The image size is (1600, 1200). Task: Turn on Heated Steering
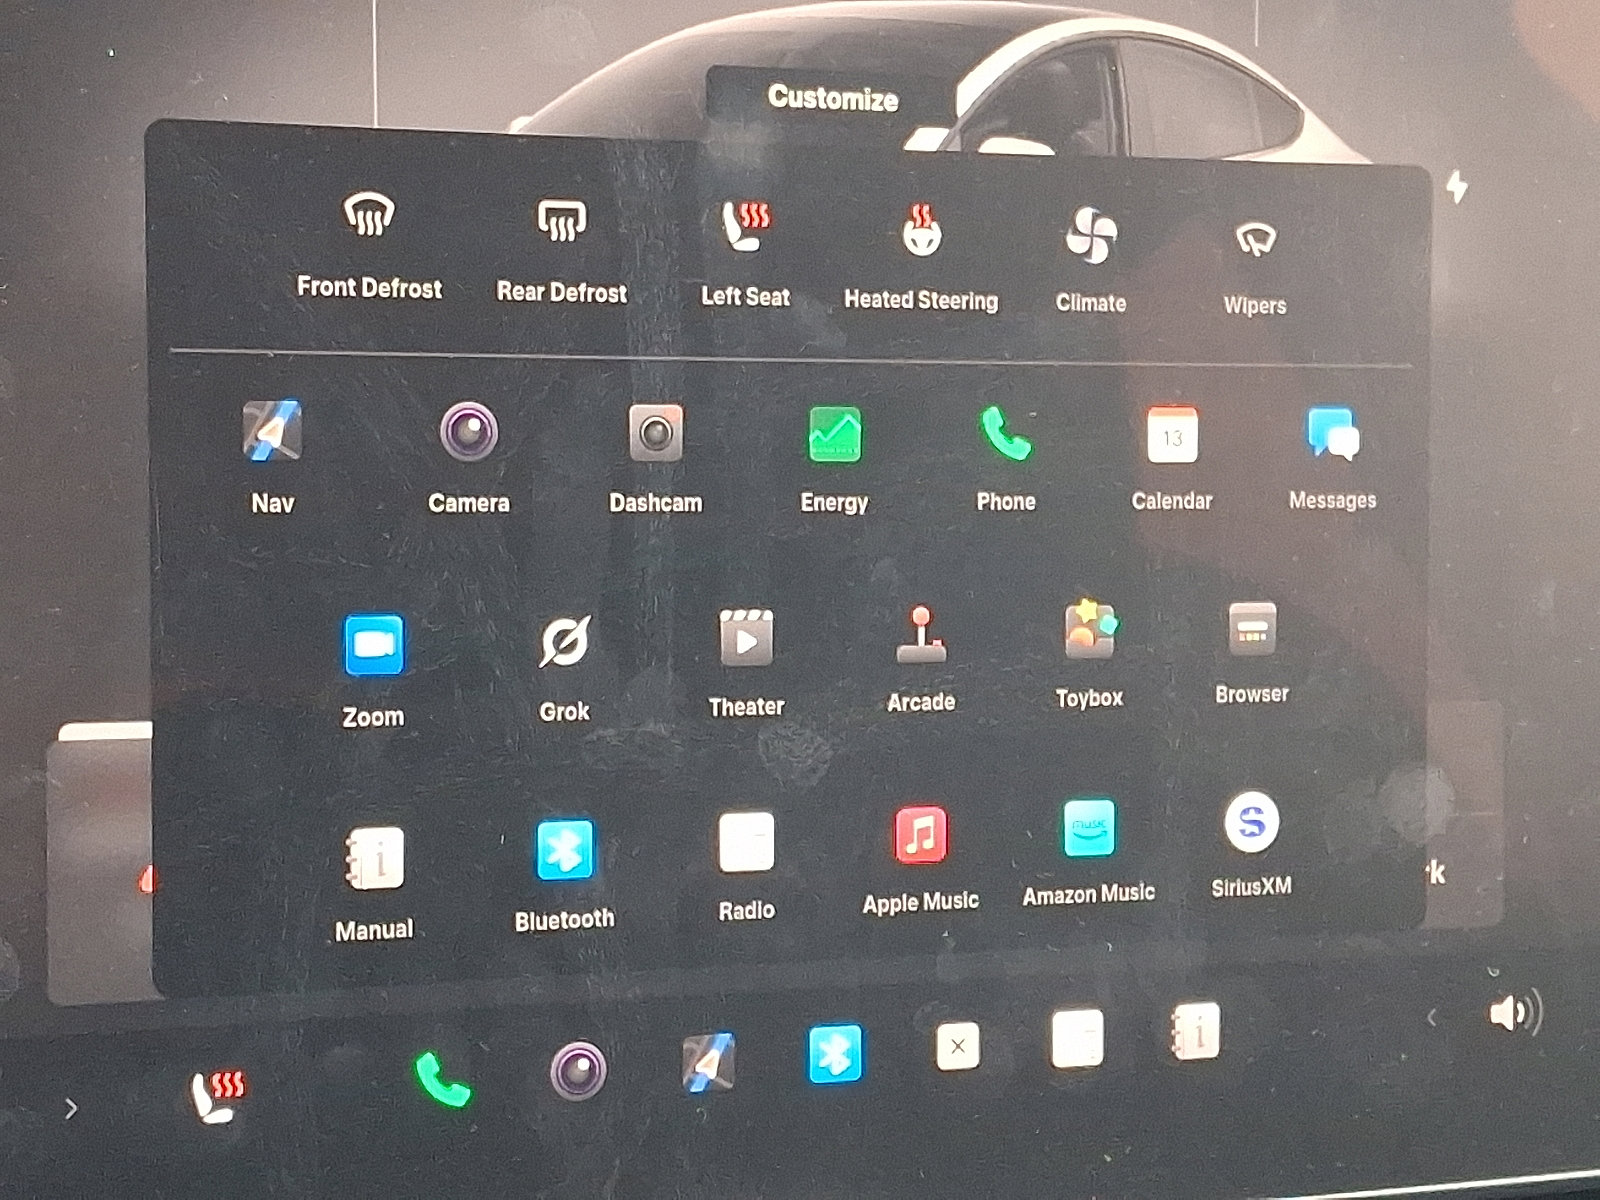[x=920, y=231]
